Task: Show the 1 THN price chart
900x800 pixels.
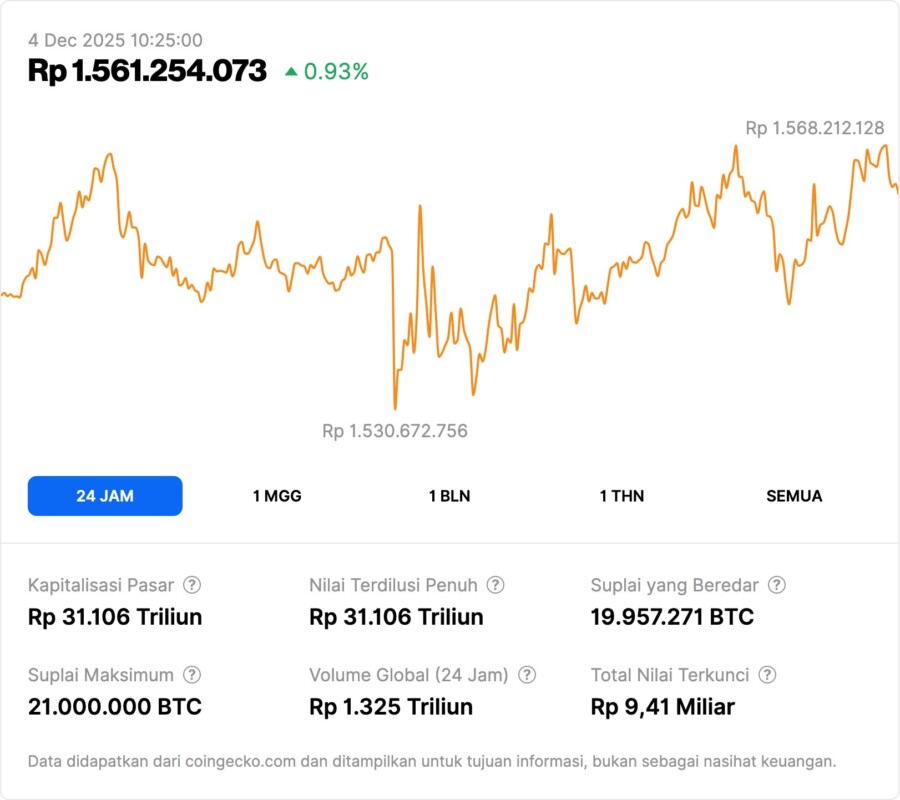Action: [x=622, y=496]
